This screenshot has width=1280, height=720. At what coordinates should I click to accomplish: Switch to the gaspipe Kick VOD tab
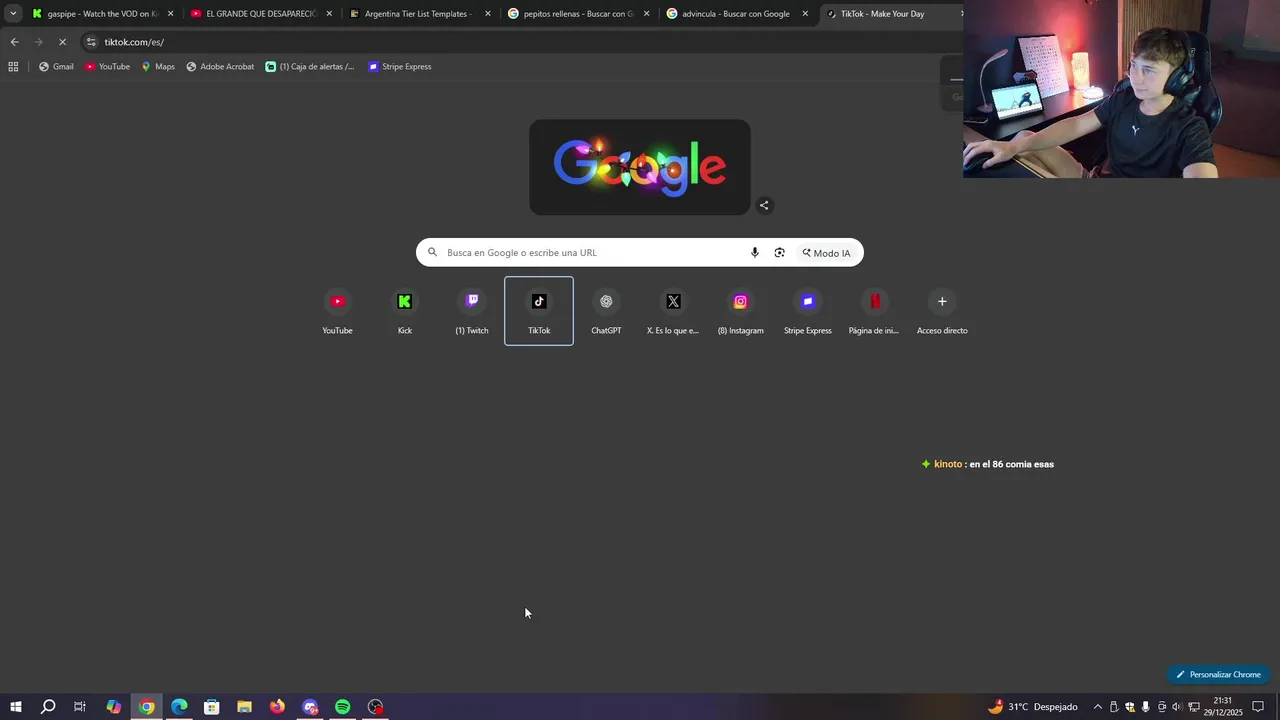[x=102, y=14]
